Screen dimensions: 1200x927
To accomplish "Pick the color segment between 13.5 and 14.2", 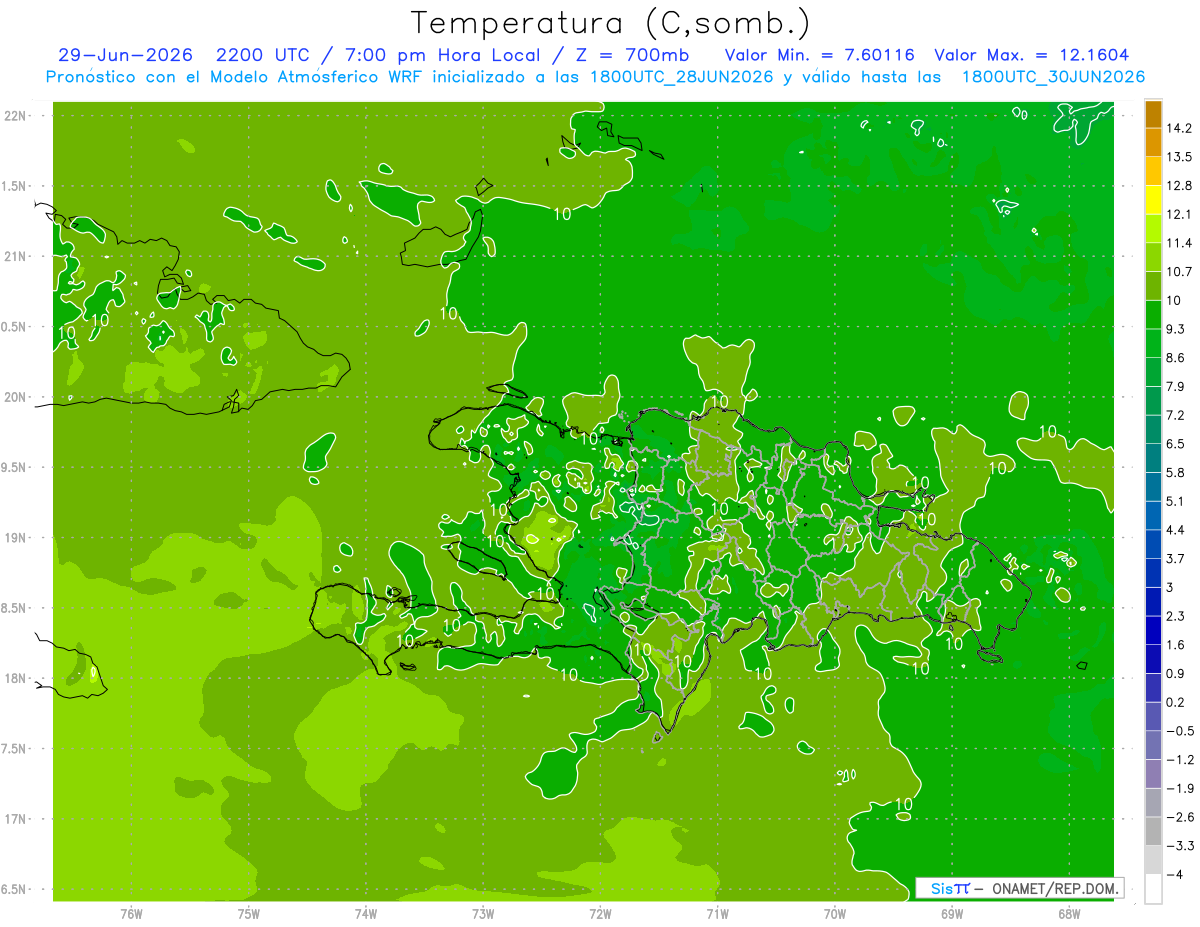I will tap(1153, 143).
